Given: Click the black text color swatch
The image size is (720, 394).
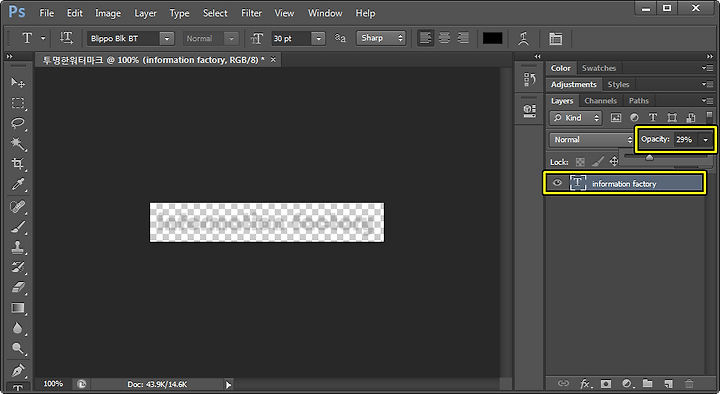Looking at the screenshot, I should pos(492,39).
